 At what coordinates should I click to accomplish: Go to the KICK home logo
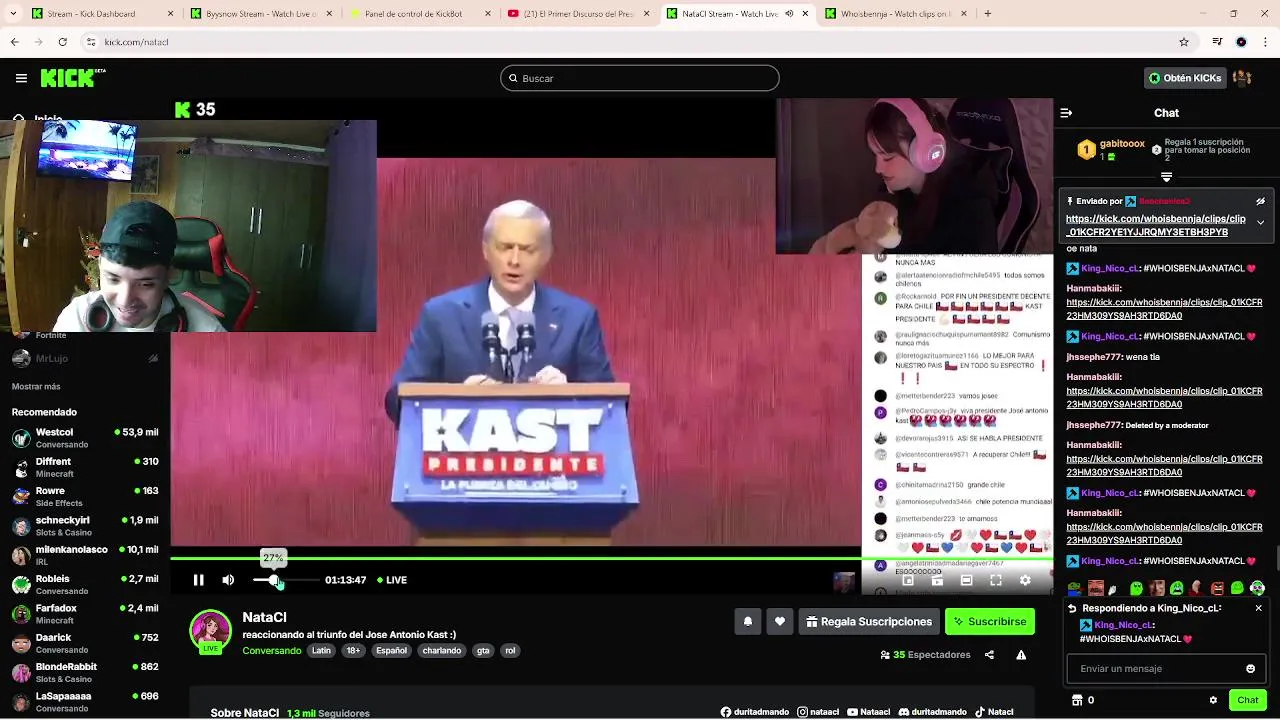click(x=72, y=78)
